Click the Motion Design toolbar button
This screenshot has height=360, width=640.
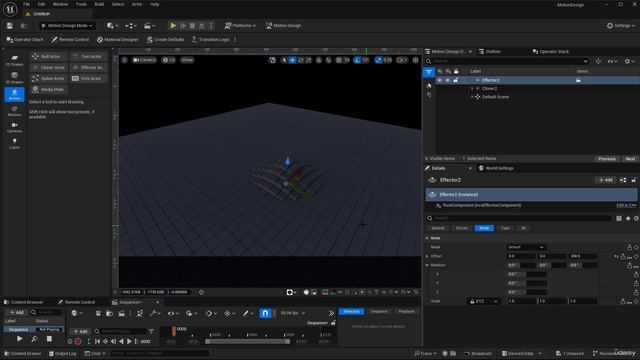click(x=284, y=26)
